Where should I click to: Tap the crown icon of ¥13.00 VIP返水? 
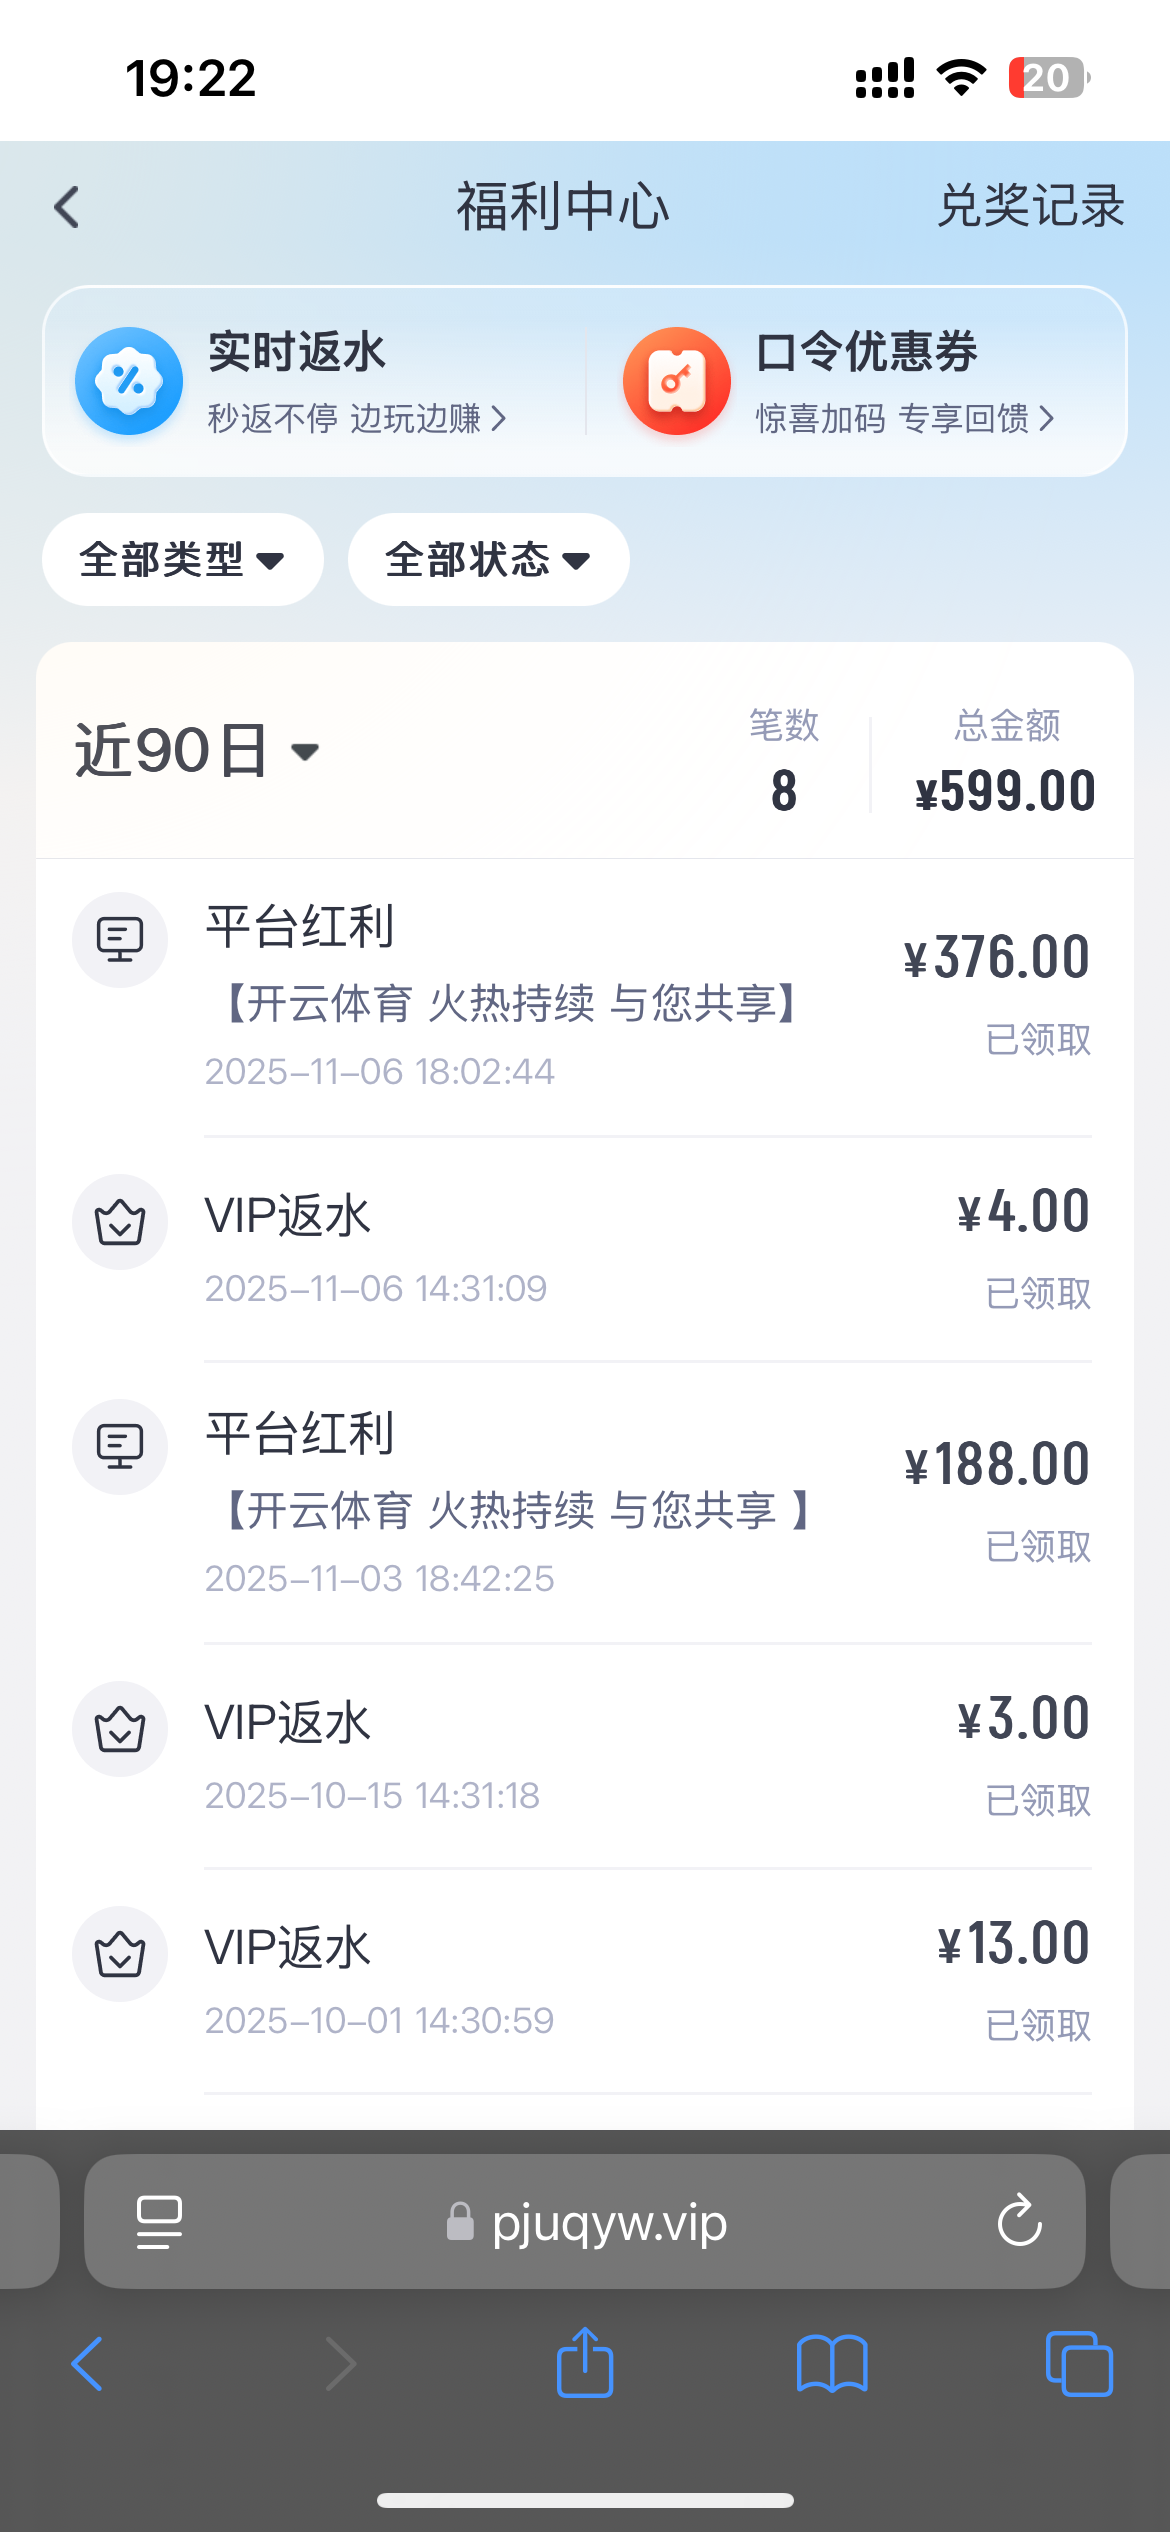click(120, 1954)
